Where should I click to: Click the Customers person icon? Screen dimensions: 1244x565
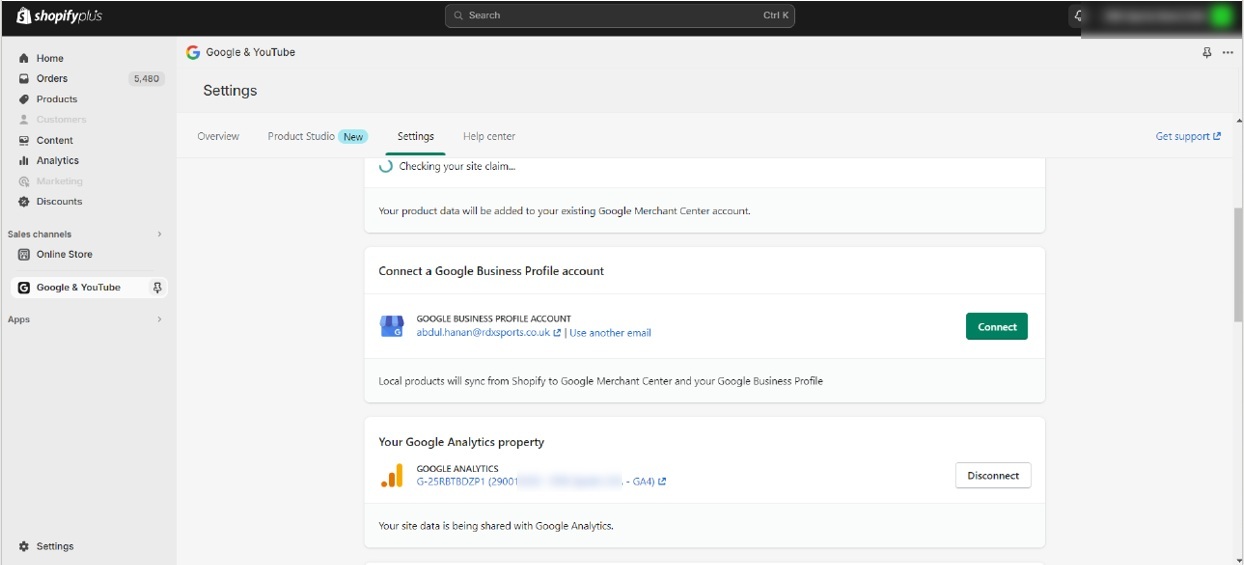[24, 119]
